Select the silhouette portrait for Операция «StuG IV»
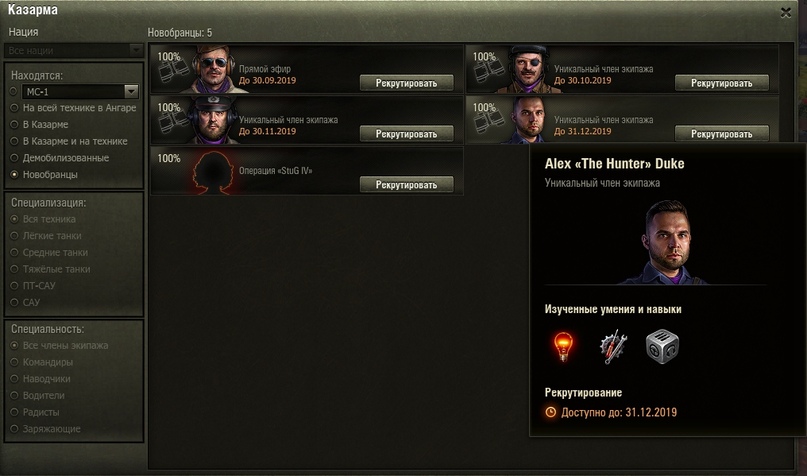Viewport: 807px width, 476px height. (x=212, y=171)
